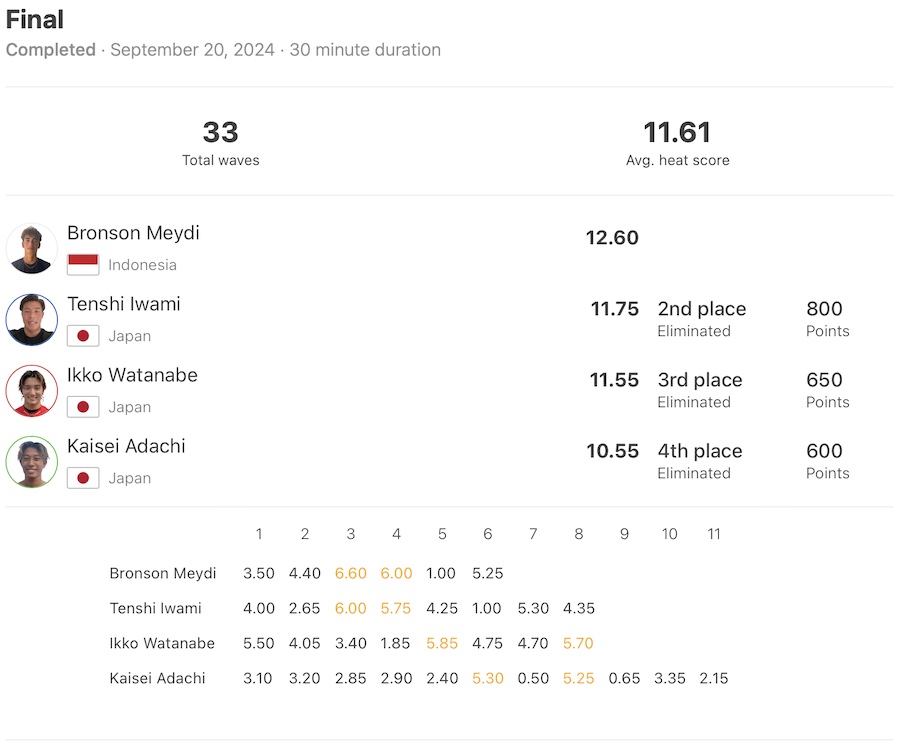Click Japan flag under Ikko Watanabe
Viewport: 900px width, 748px height.
[83, 407]
